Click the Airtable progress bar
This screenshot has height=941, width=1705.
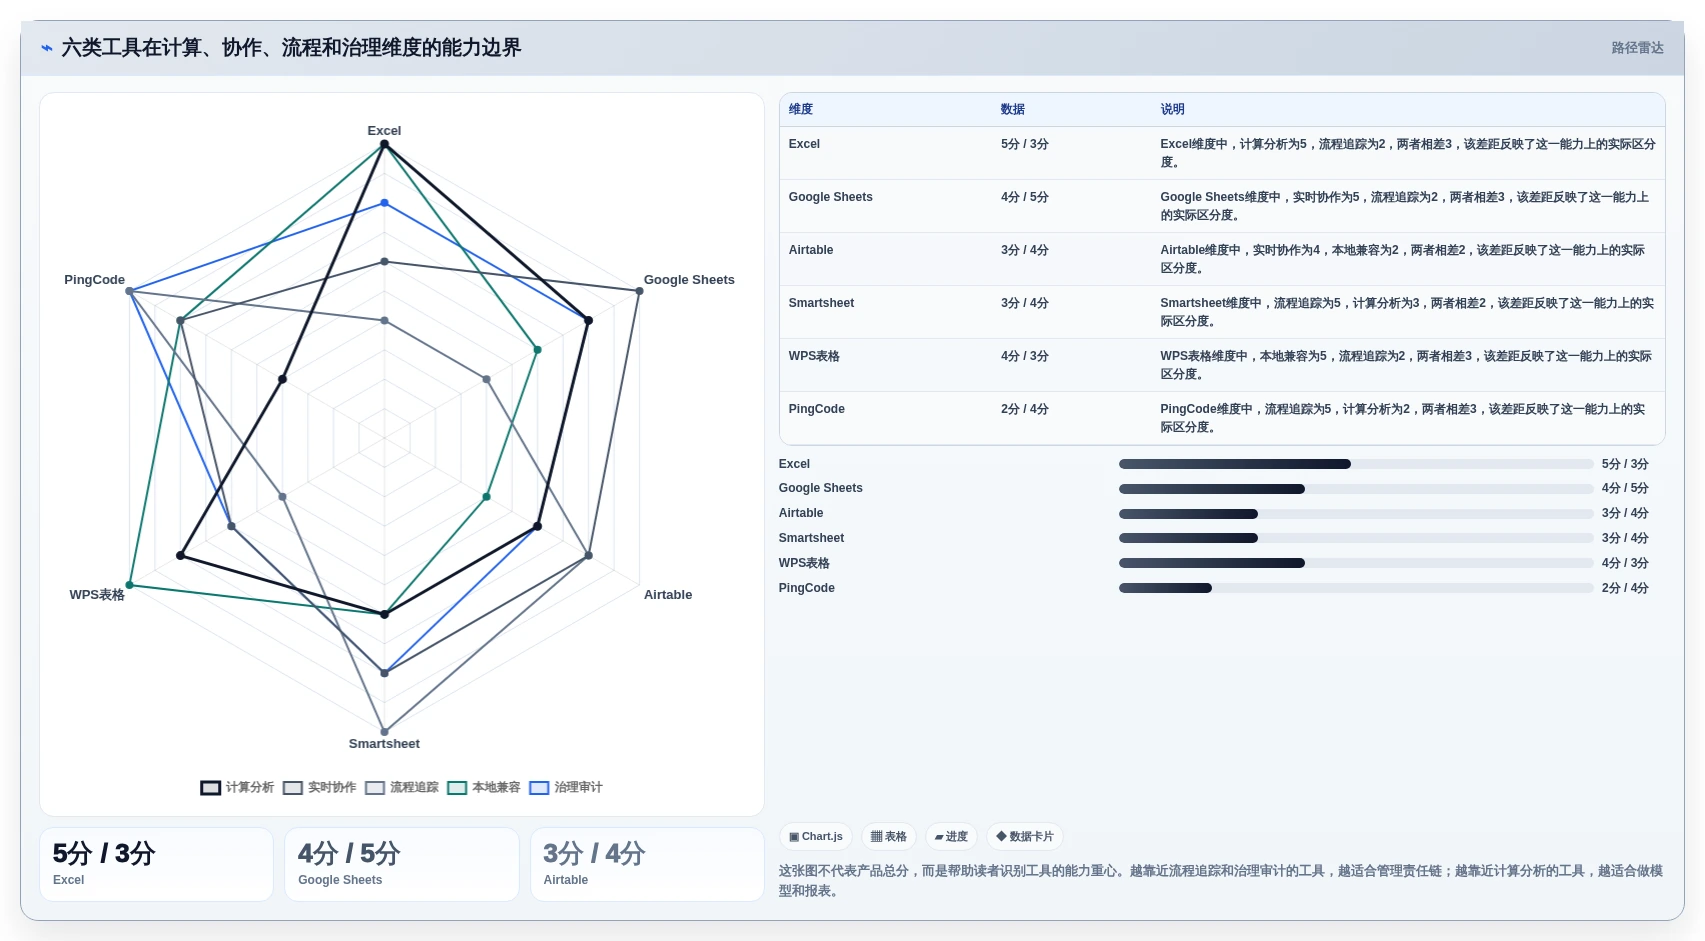(1356, 514)
